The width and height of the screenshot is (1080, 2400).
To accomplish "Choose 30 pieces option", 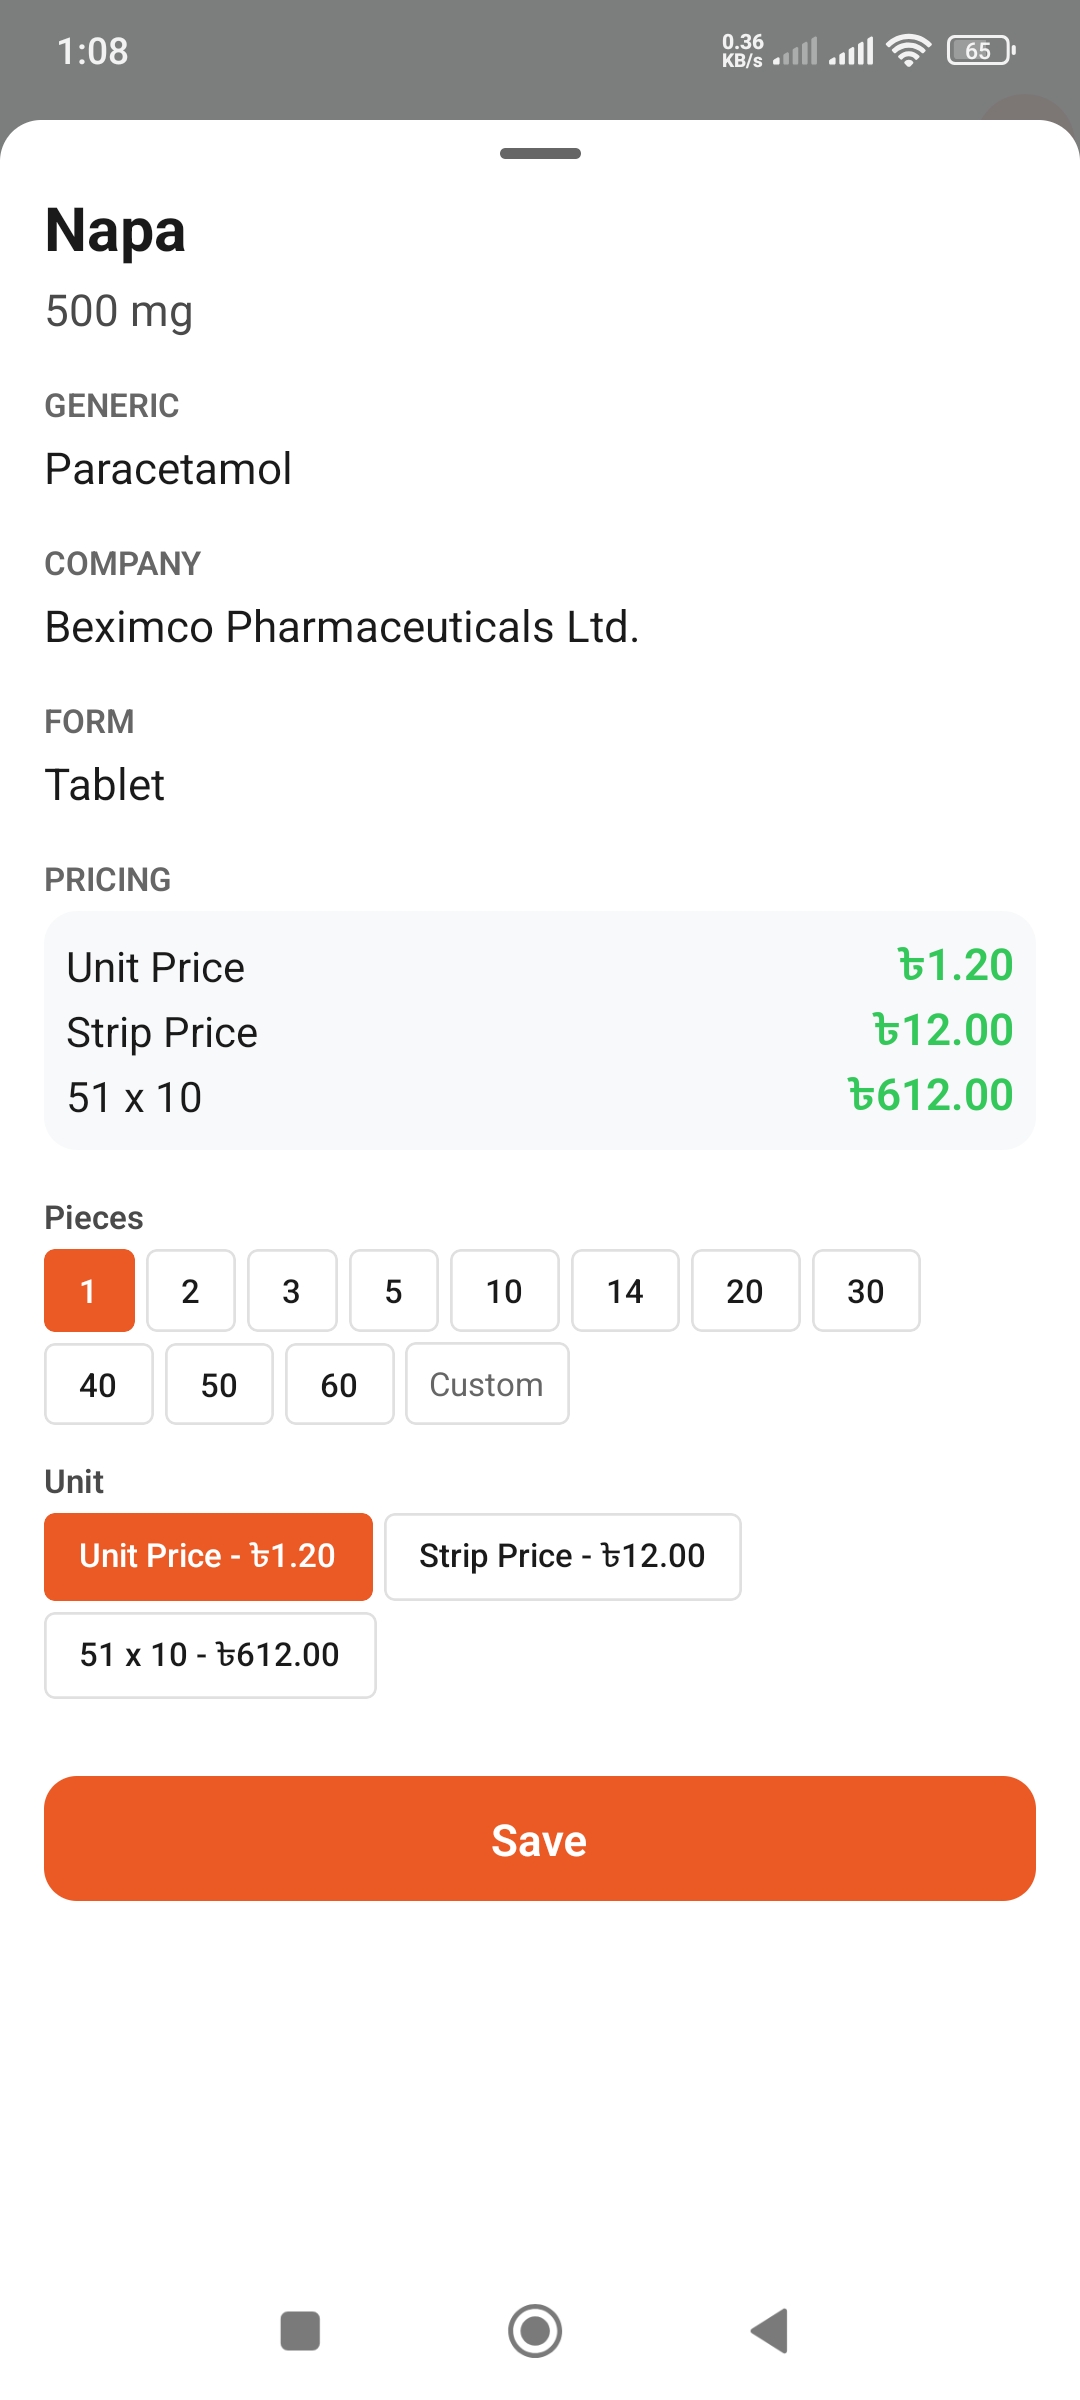I will [x=866, y=1291].
